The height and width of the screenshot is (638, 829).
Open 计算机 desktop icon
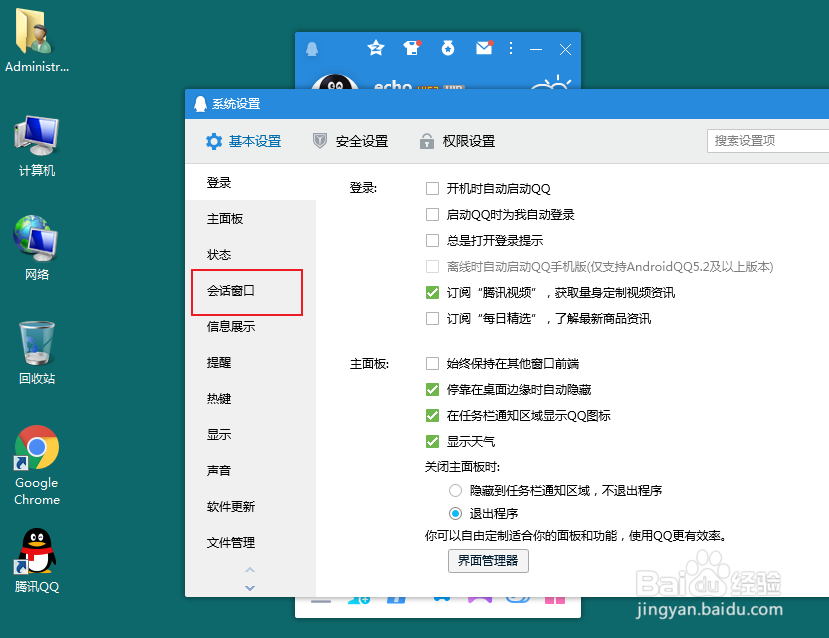[36, 146]
